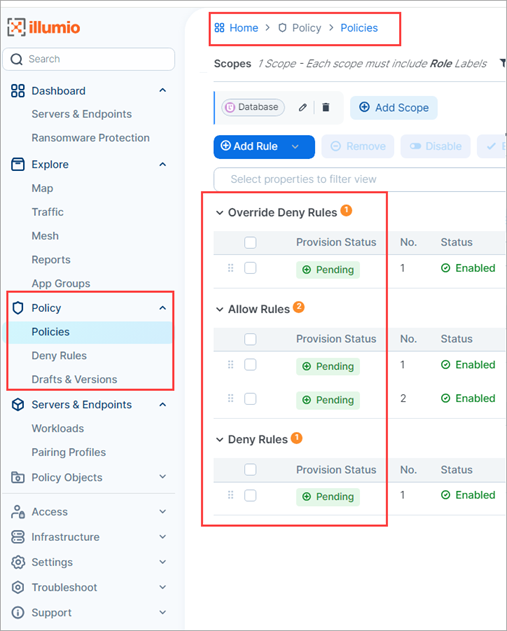Click the Access user-lock icon
The height and width of the screenshot is (631, 507).
(x=18, y=512)
